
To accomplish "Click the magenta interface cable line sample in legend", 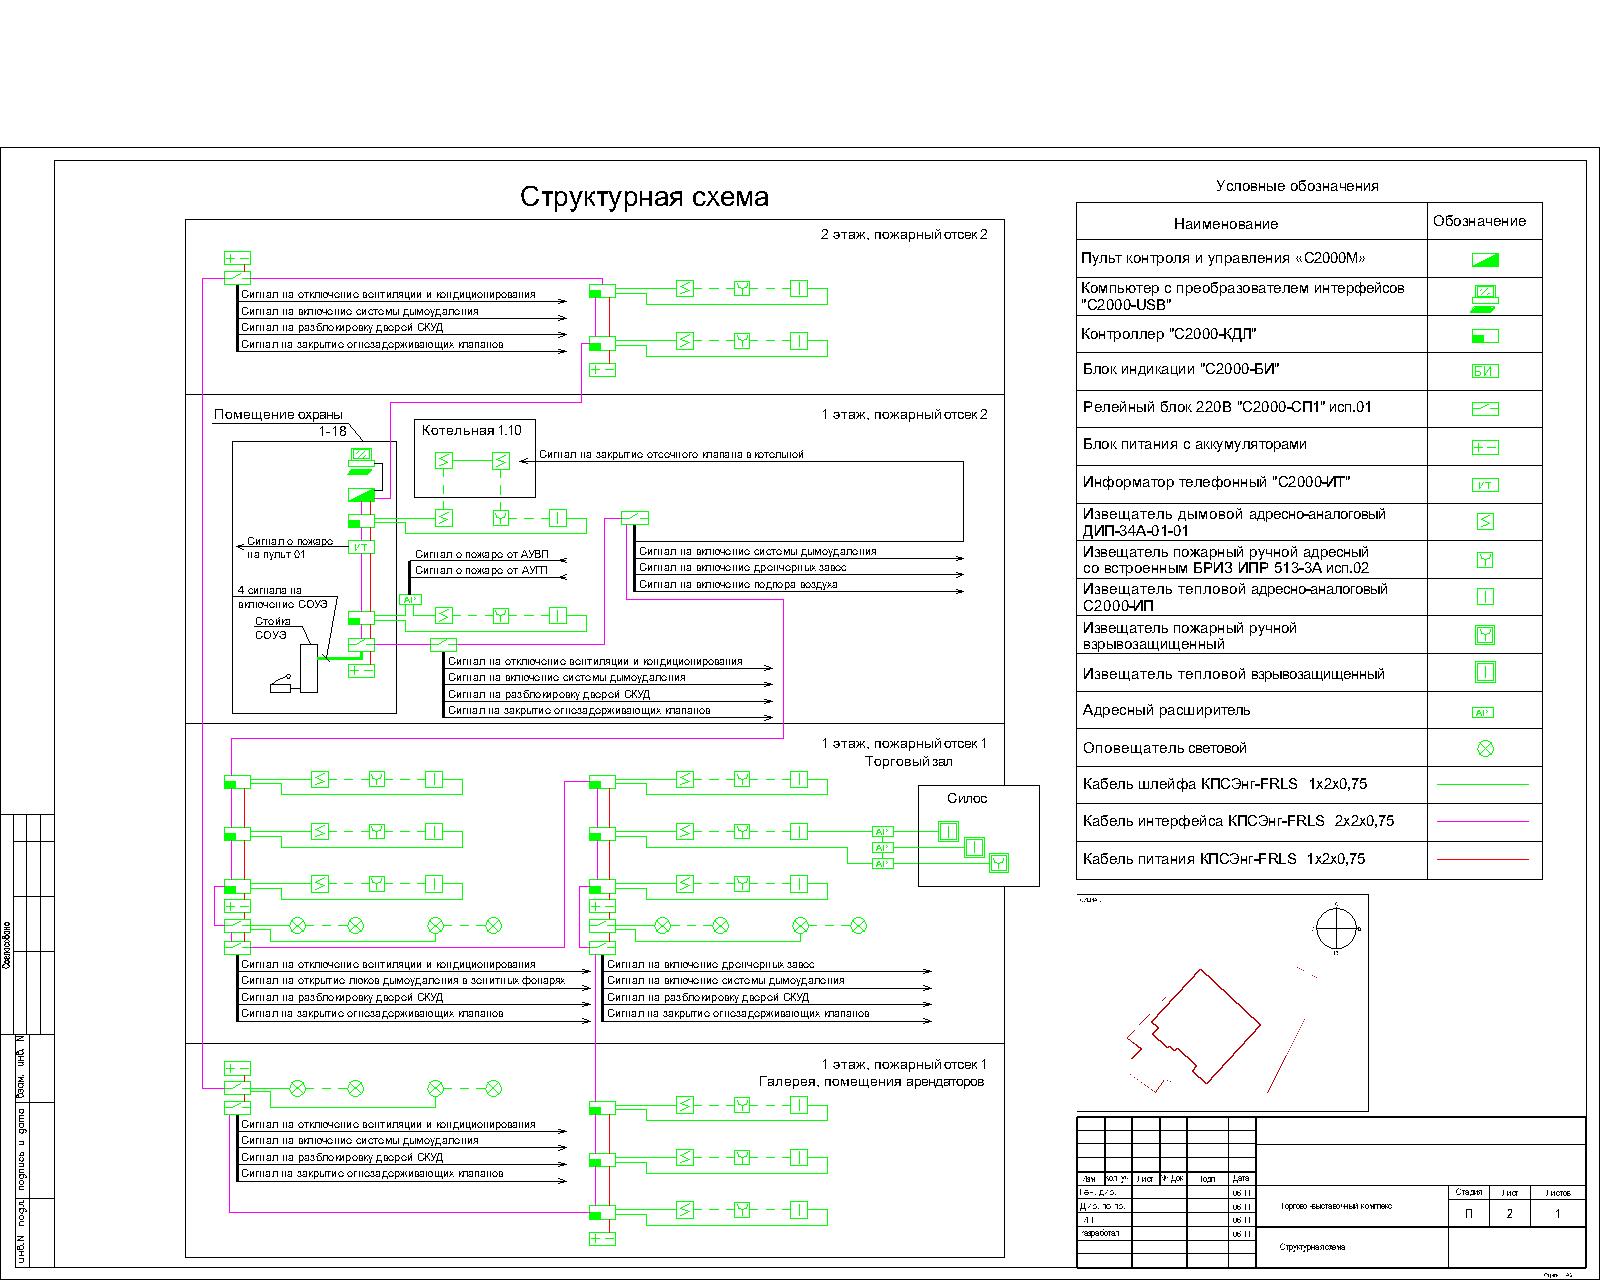I will pyautogui.click(x=1483, y=821).
